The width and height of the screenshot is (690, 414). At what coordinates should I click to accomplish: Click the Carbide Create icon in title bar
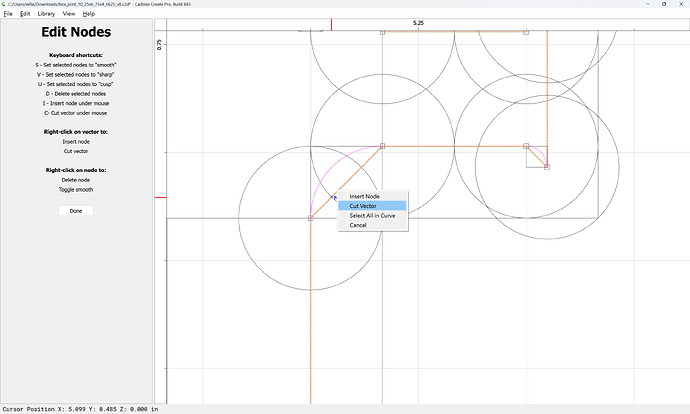pos(4,4)
